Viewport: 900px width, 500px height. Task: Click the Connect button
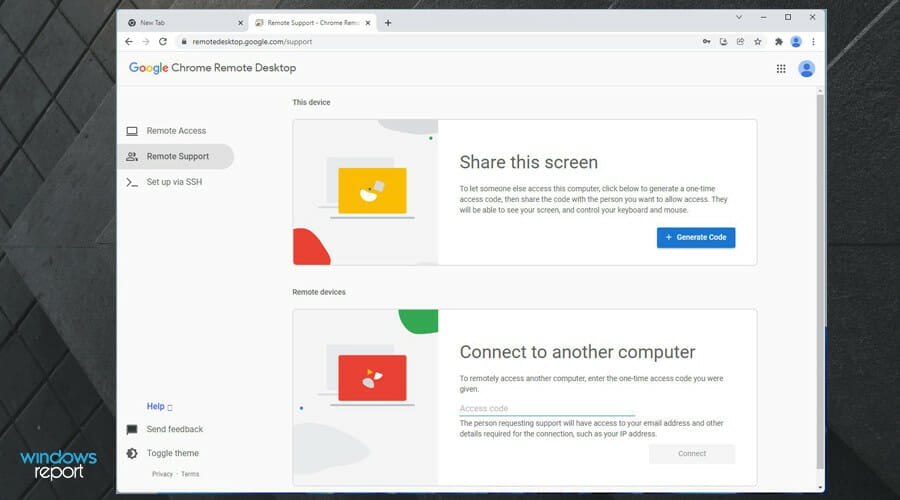tap(692, 454)
